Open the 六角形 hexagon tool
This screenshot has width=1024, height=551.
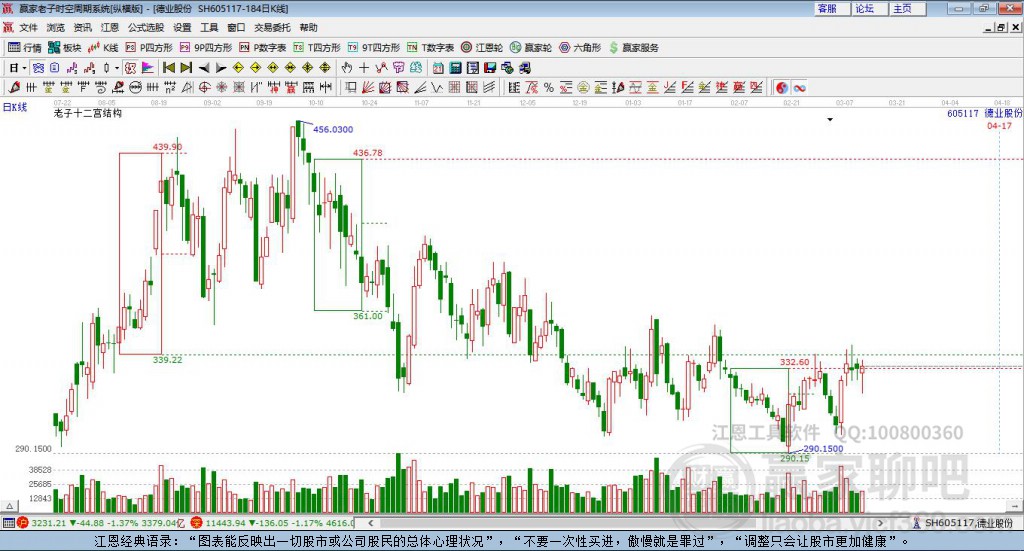(580, 48)
